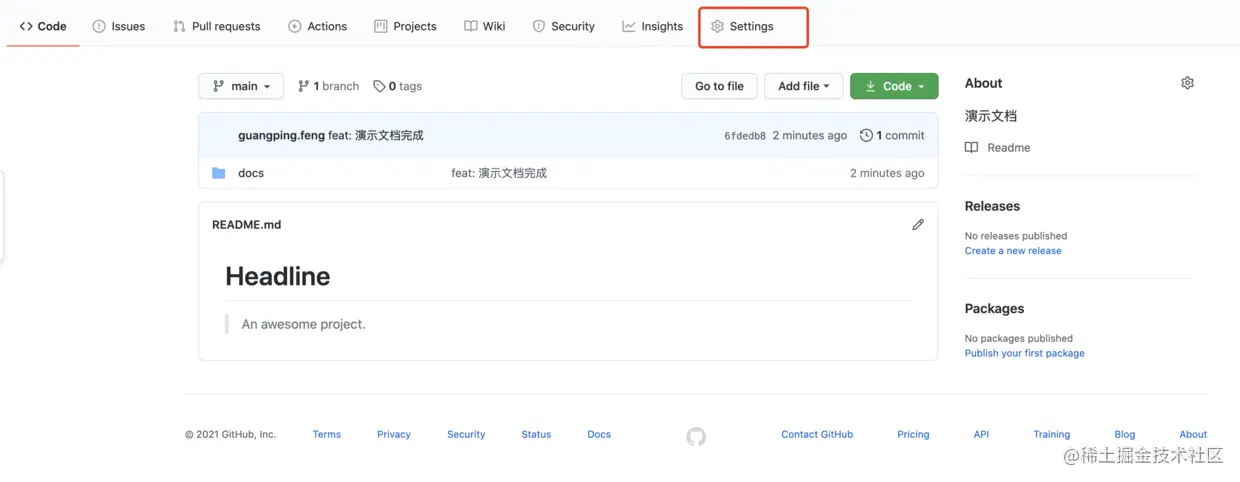Click the Go to file button
The height and width of the screenshot is (482, 1240).
coord(719,86)
